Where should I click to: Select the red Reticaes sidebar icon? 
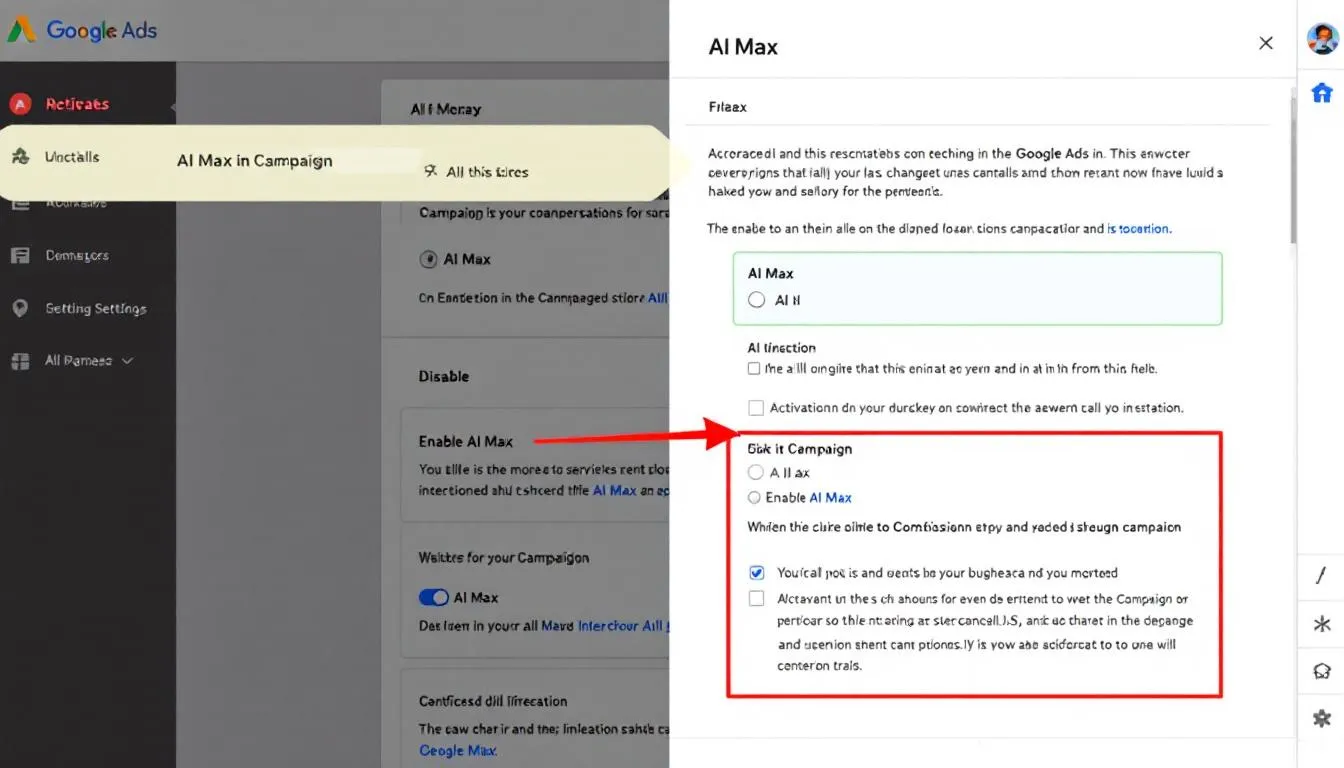coord(22,103)
